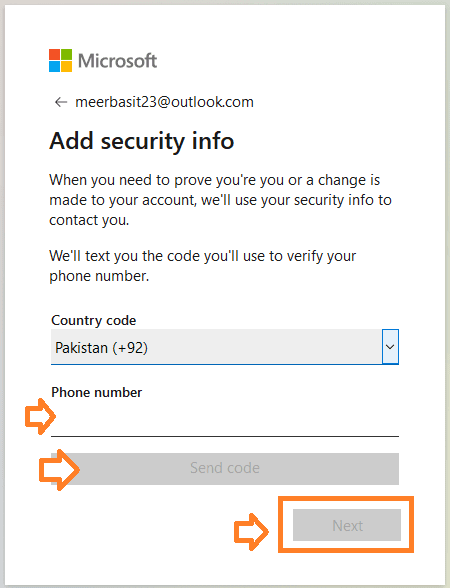Click the Send code button
This screenshot has height=588, width=450.
tap(225, 468)
